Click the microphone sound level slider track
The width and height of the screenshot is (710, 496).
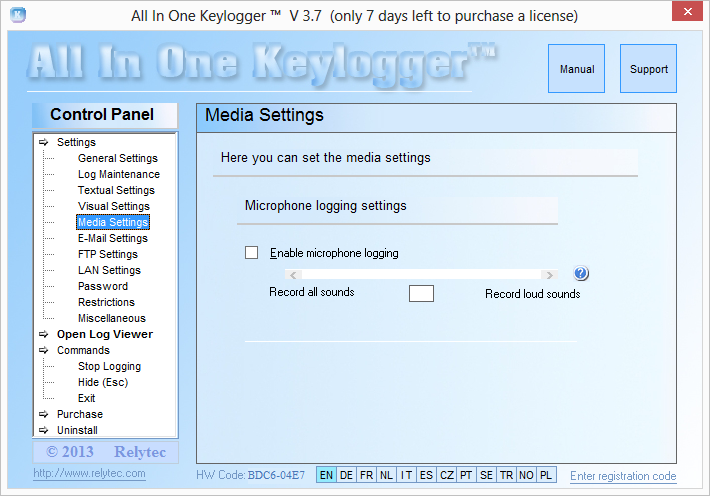pyautogui.click(x=420, y=275)
